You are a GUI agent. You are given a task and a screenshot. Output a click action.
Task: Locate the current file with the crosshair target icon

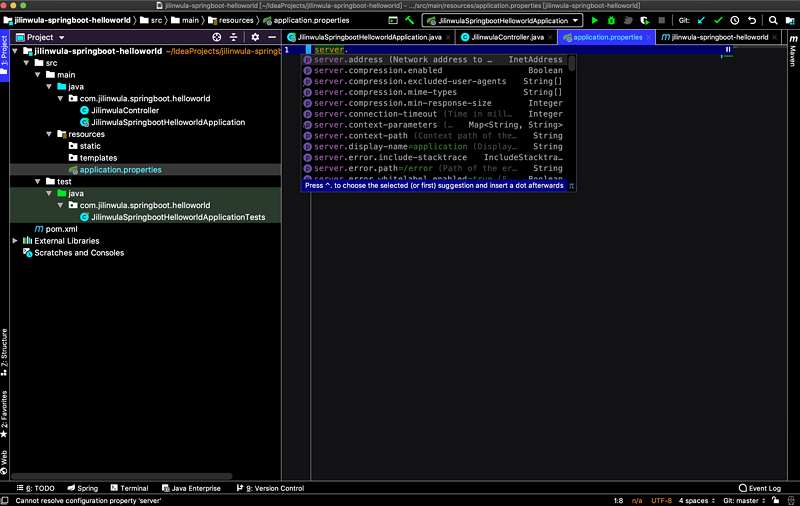217,37
